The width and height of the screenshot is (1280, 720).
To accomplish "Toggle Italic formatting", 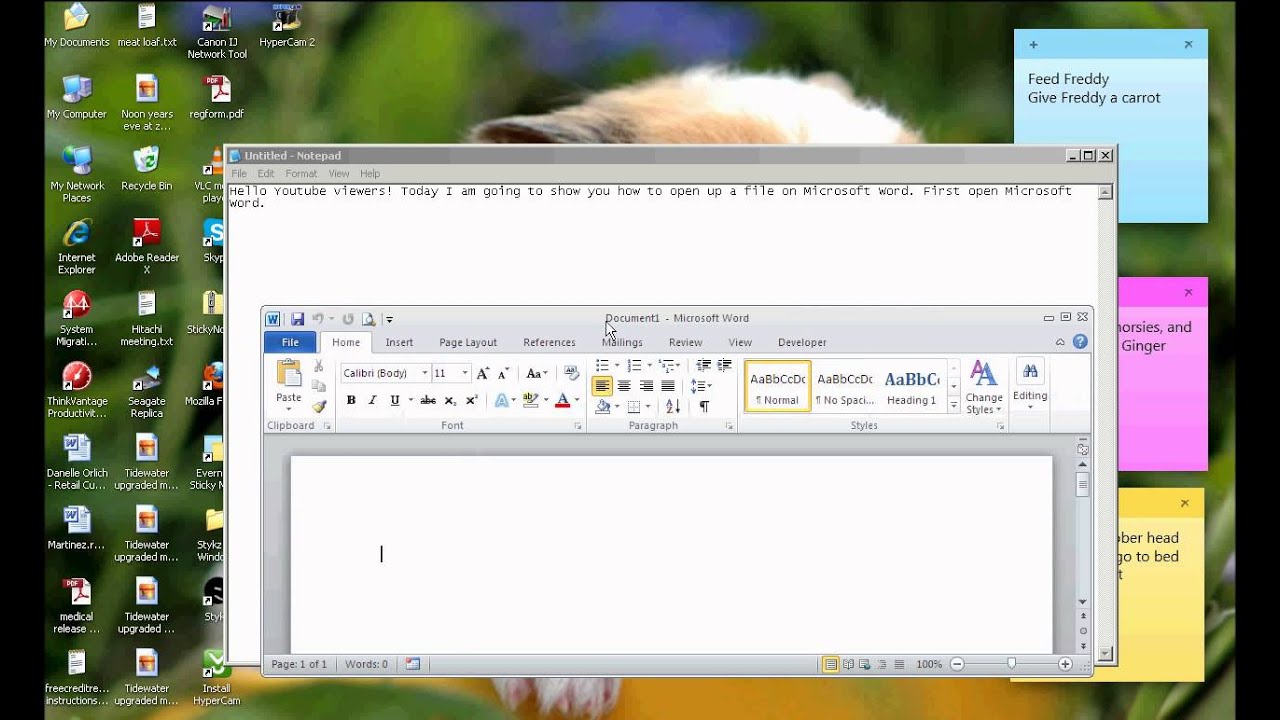I will [372, 400].
